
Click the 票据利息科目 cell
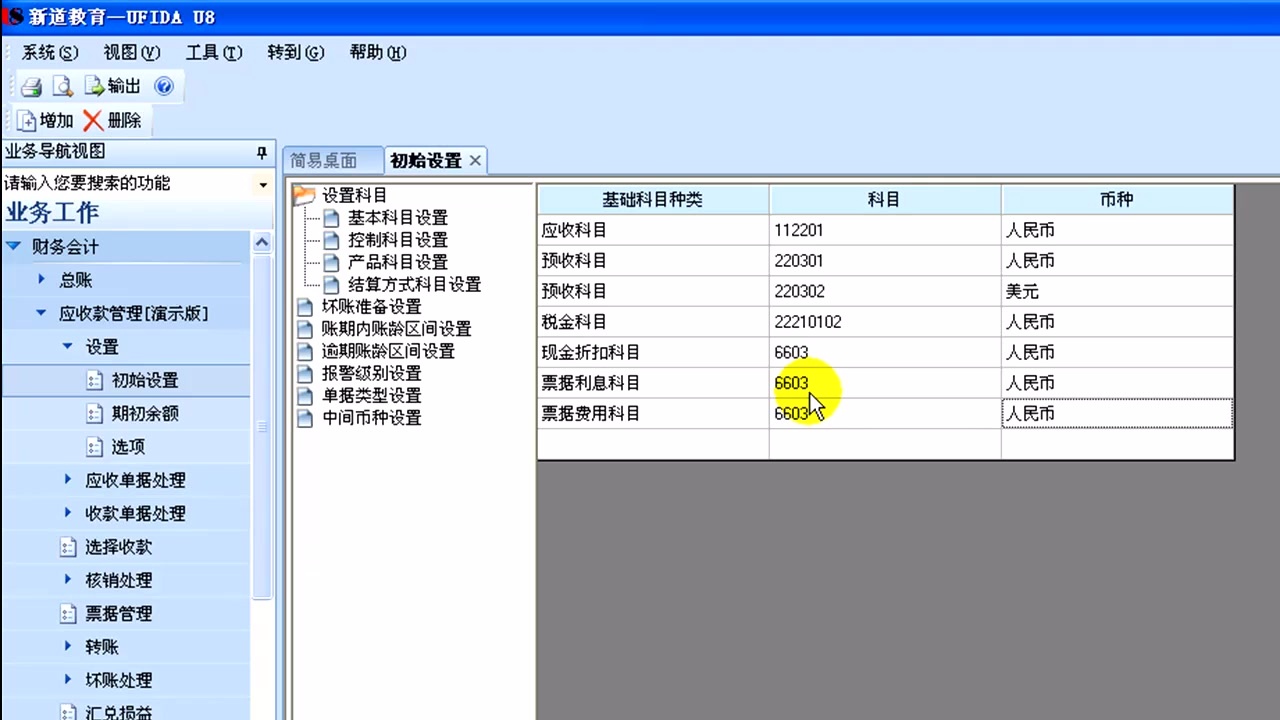point(653,383)
